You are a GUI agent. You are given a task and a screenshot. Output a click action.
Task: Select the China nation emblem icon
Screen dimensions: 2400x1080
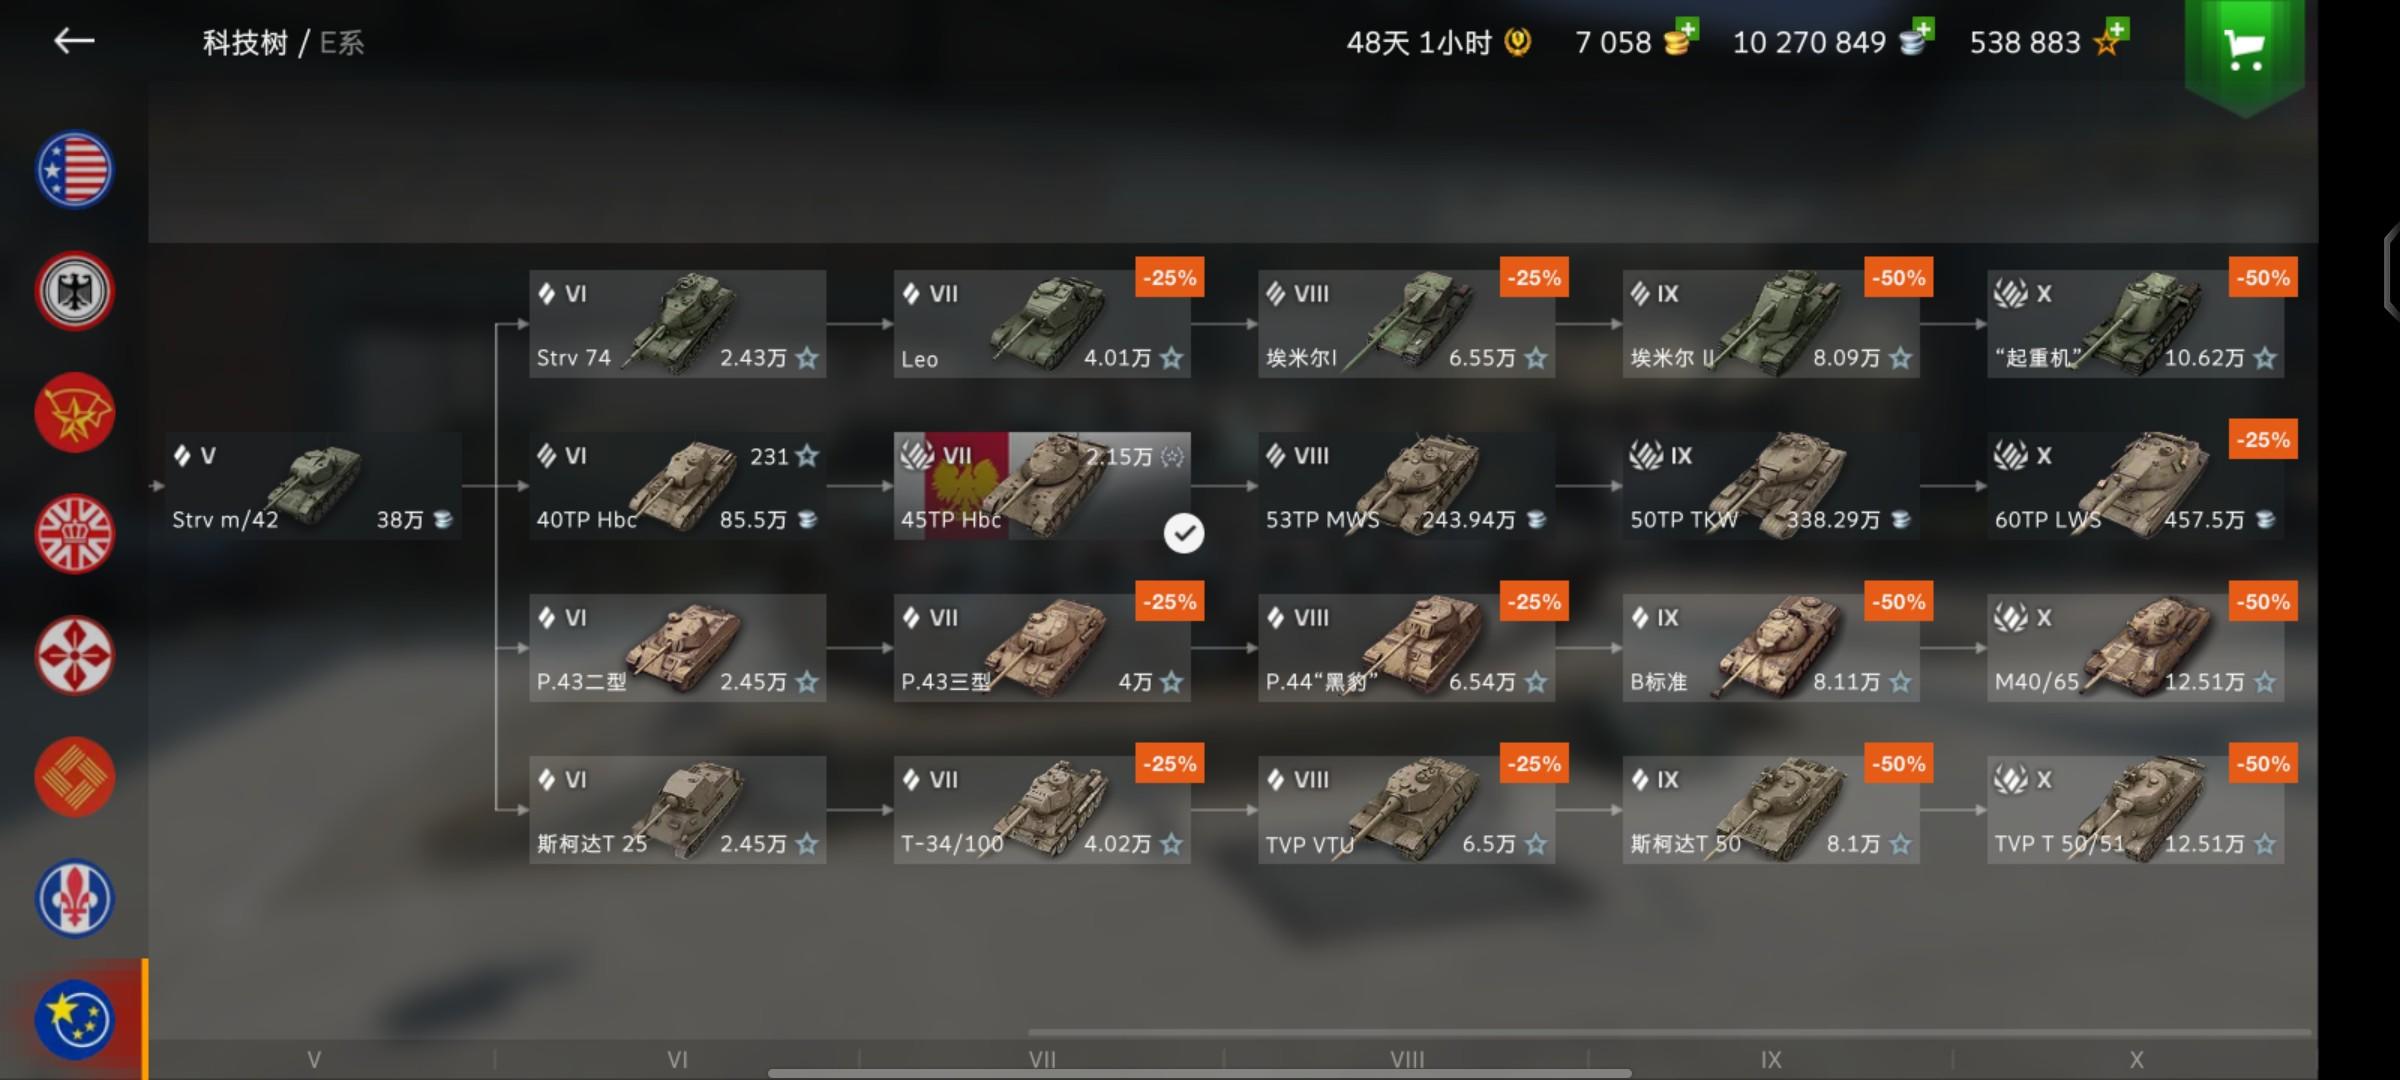point(75,777)
